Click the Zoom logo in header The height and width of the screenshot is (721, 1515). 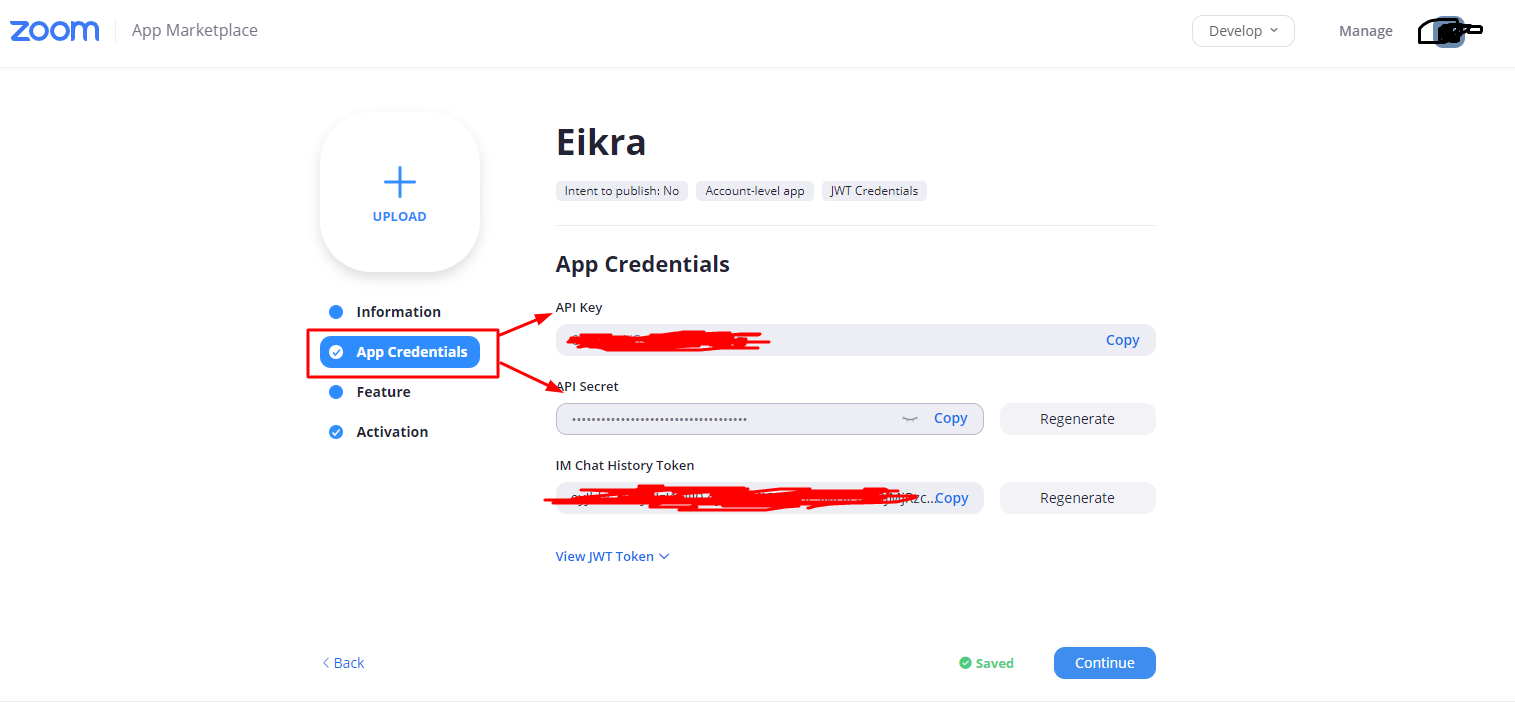[55, 31]
